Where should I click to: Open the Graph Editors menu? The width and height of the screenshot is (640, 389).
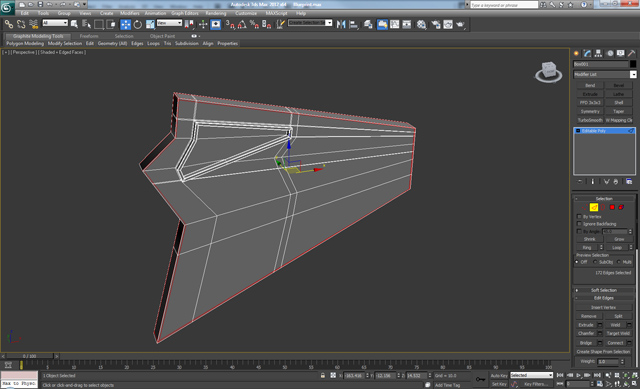(185, 13)
